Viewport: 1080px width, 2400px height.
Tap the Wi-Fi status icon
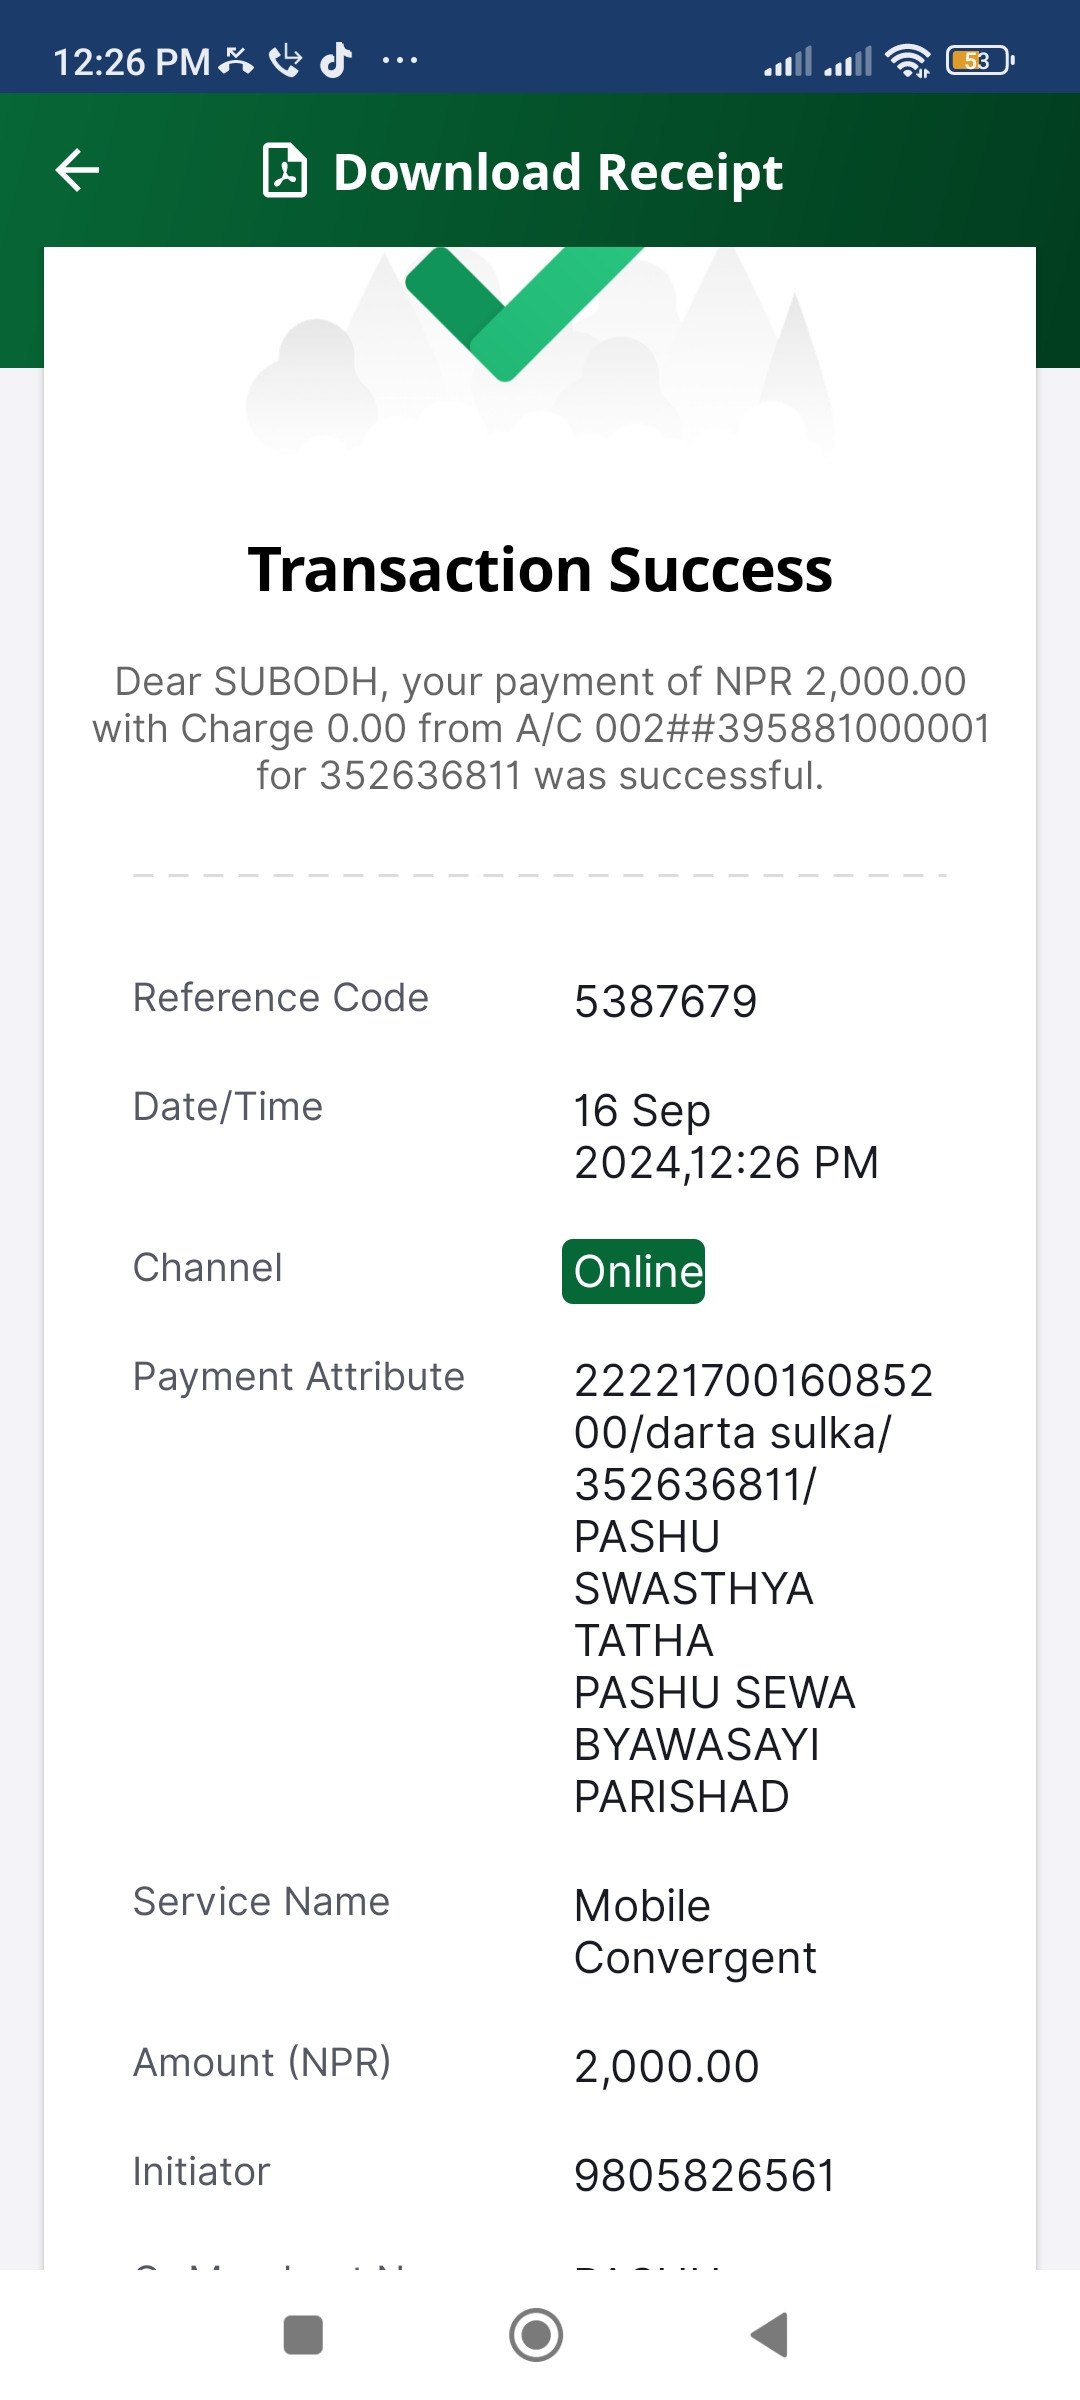coord(908,61)
